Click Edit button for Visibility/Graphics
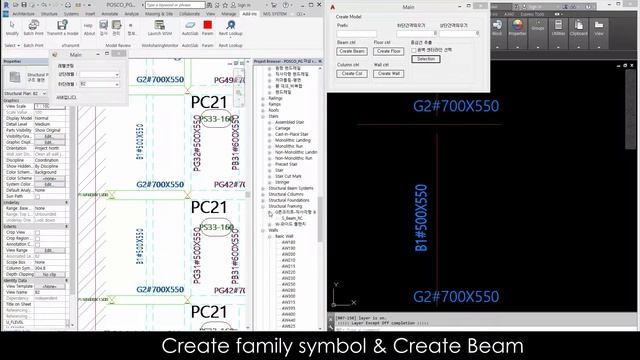The height and width of the screenshot is (360, 640). (x=50, y=136)
